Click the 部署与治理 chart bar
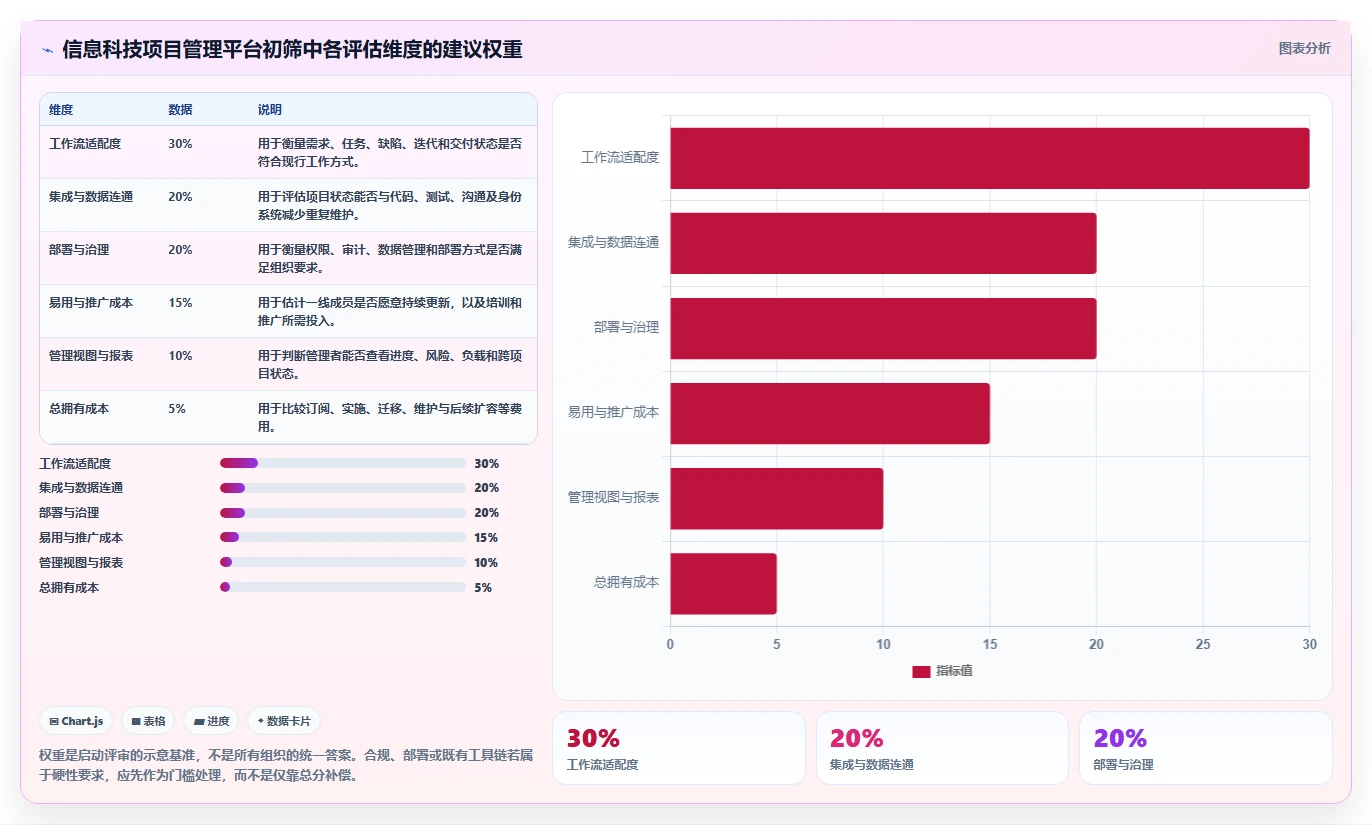Viewport: 1372px width, 825px height. pyautogui.click(x=883, y=328)
